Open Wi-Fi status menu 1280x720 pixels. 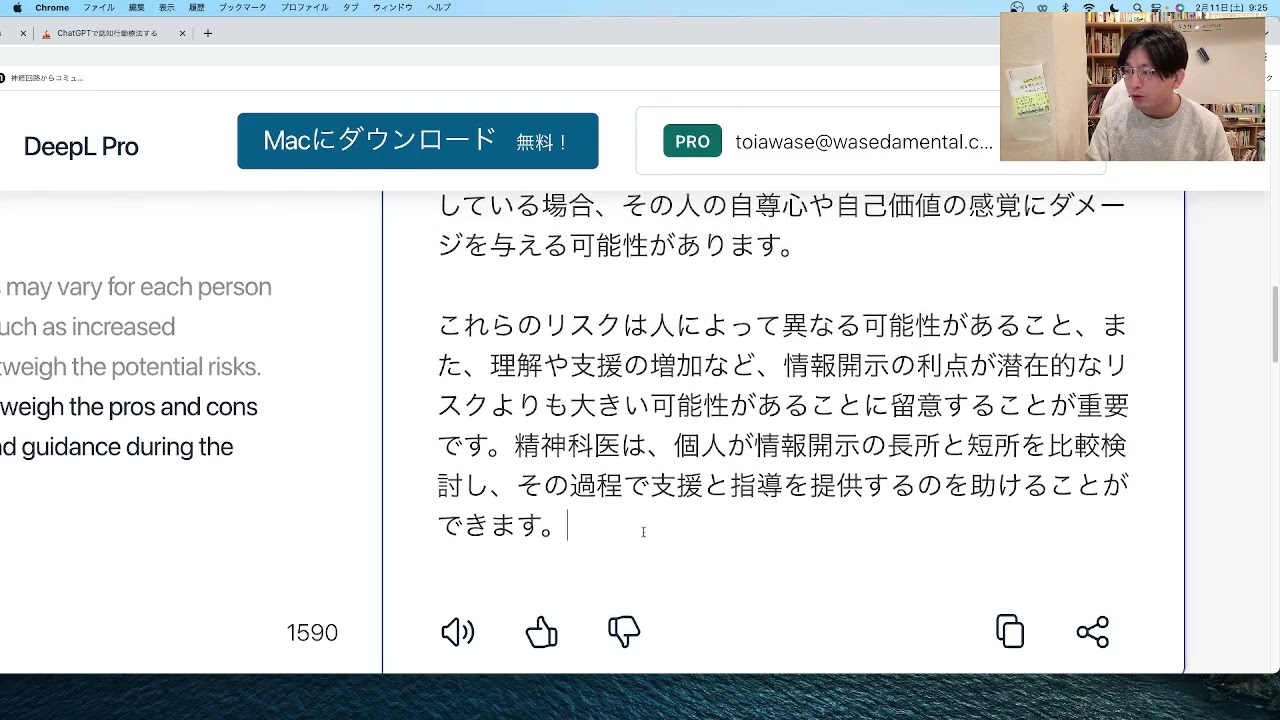[1089, 8]
